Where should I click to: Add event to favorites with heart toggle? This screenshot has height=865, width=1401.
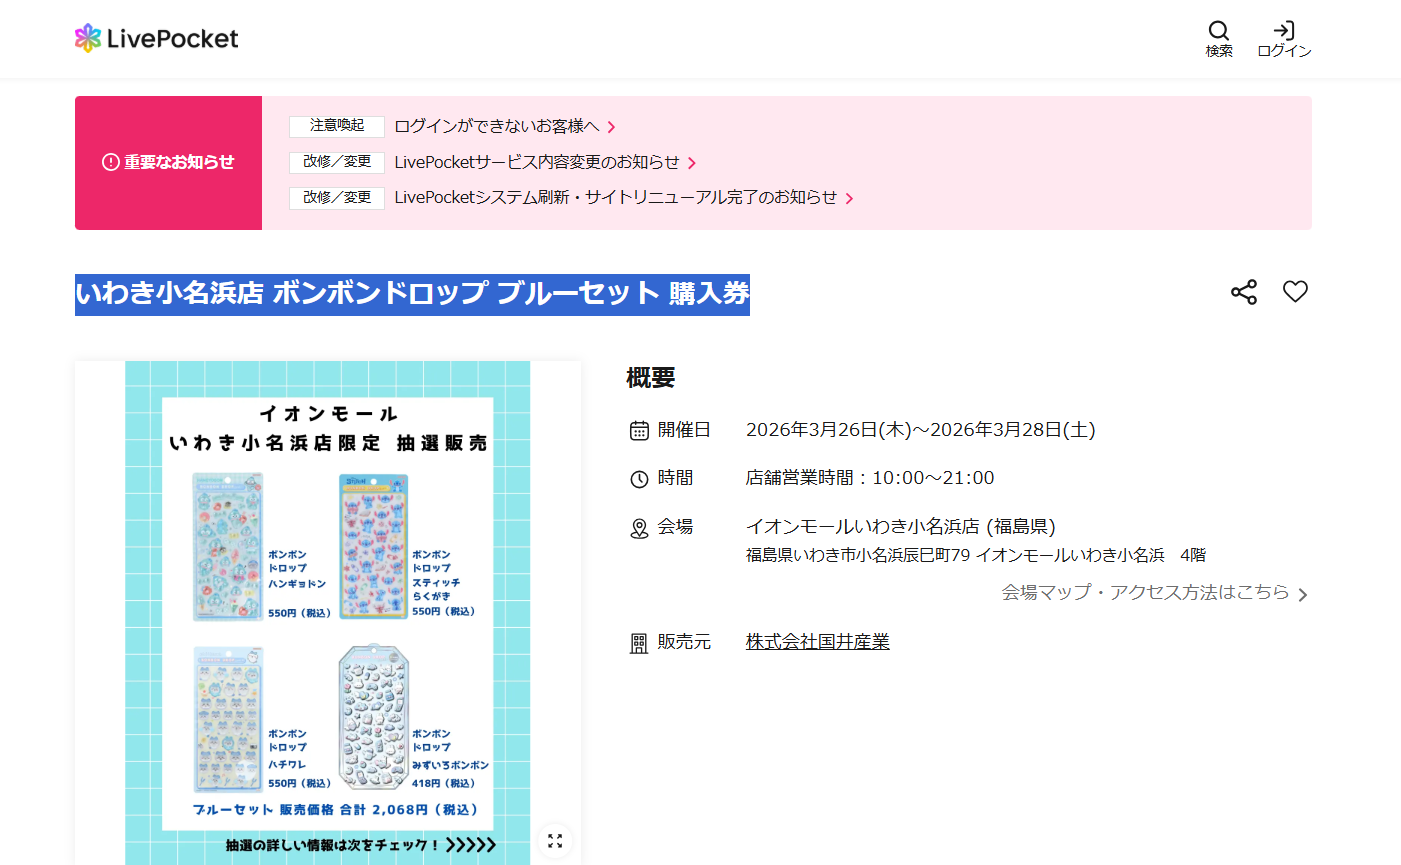1295,292
